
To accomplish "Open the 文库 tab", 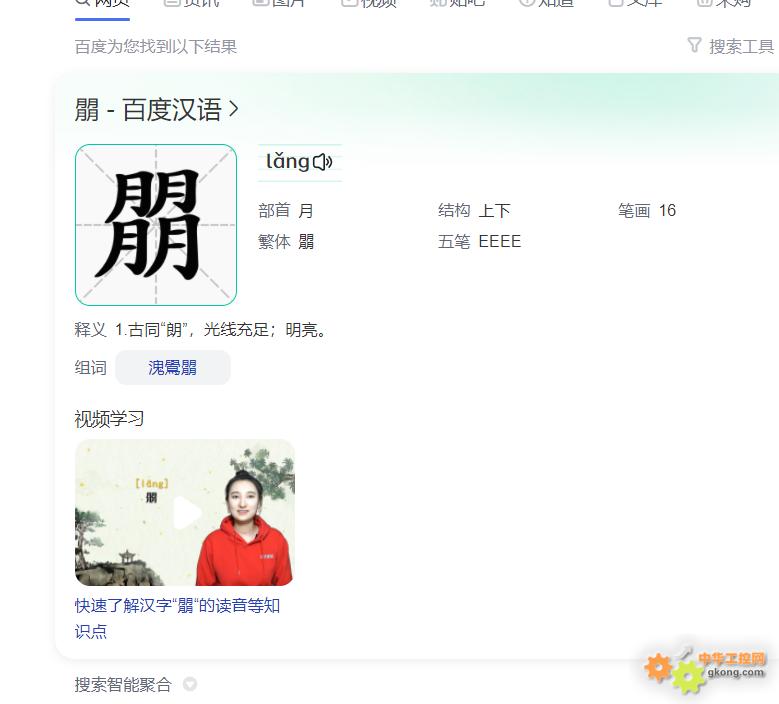I will 635,3.
